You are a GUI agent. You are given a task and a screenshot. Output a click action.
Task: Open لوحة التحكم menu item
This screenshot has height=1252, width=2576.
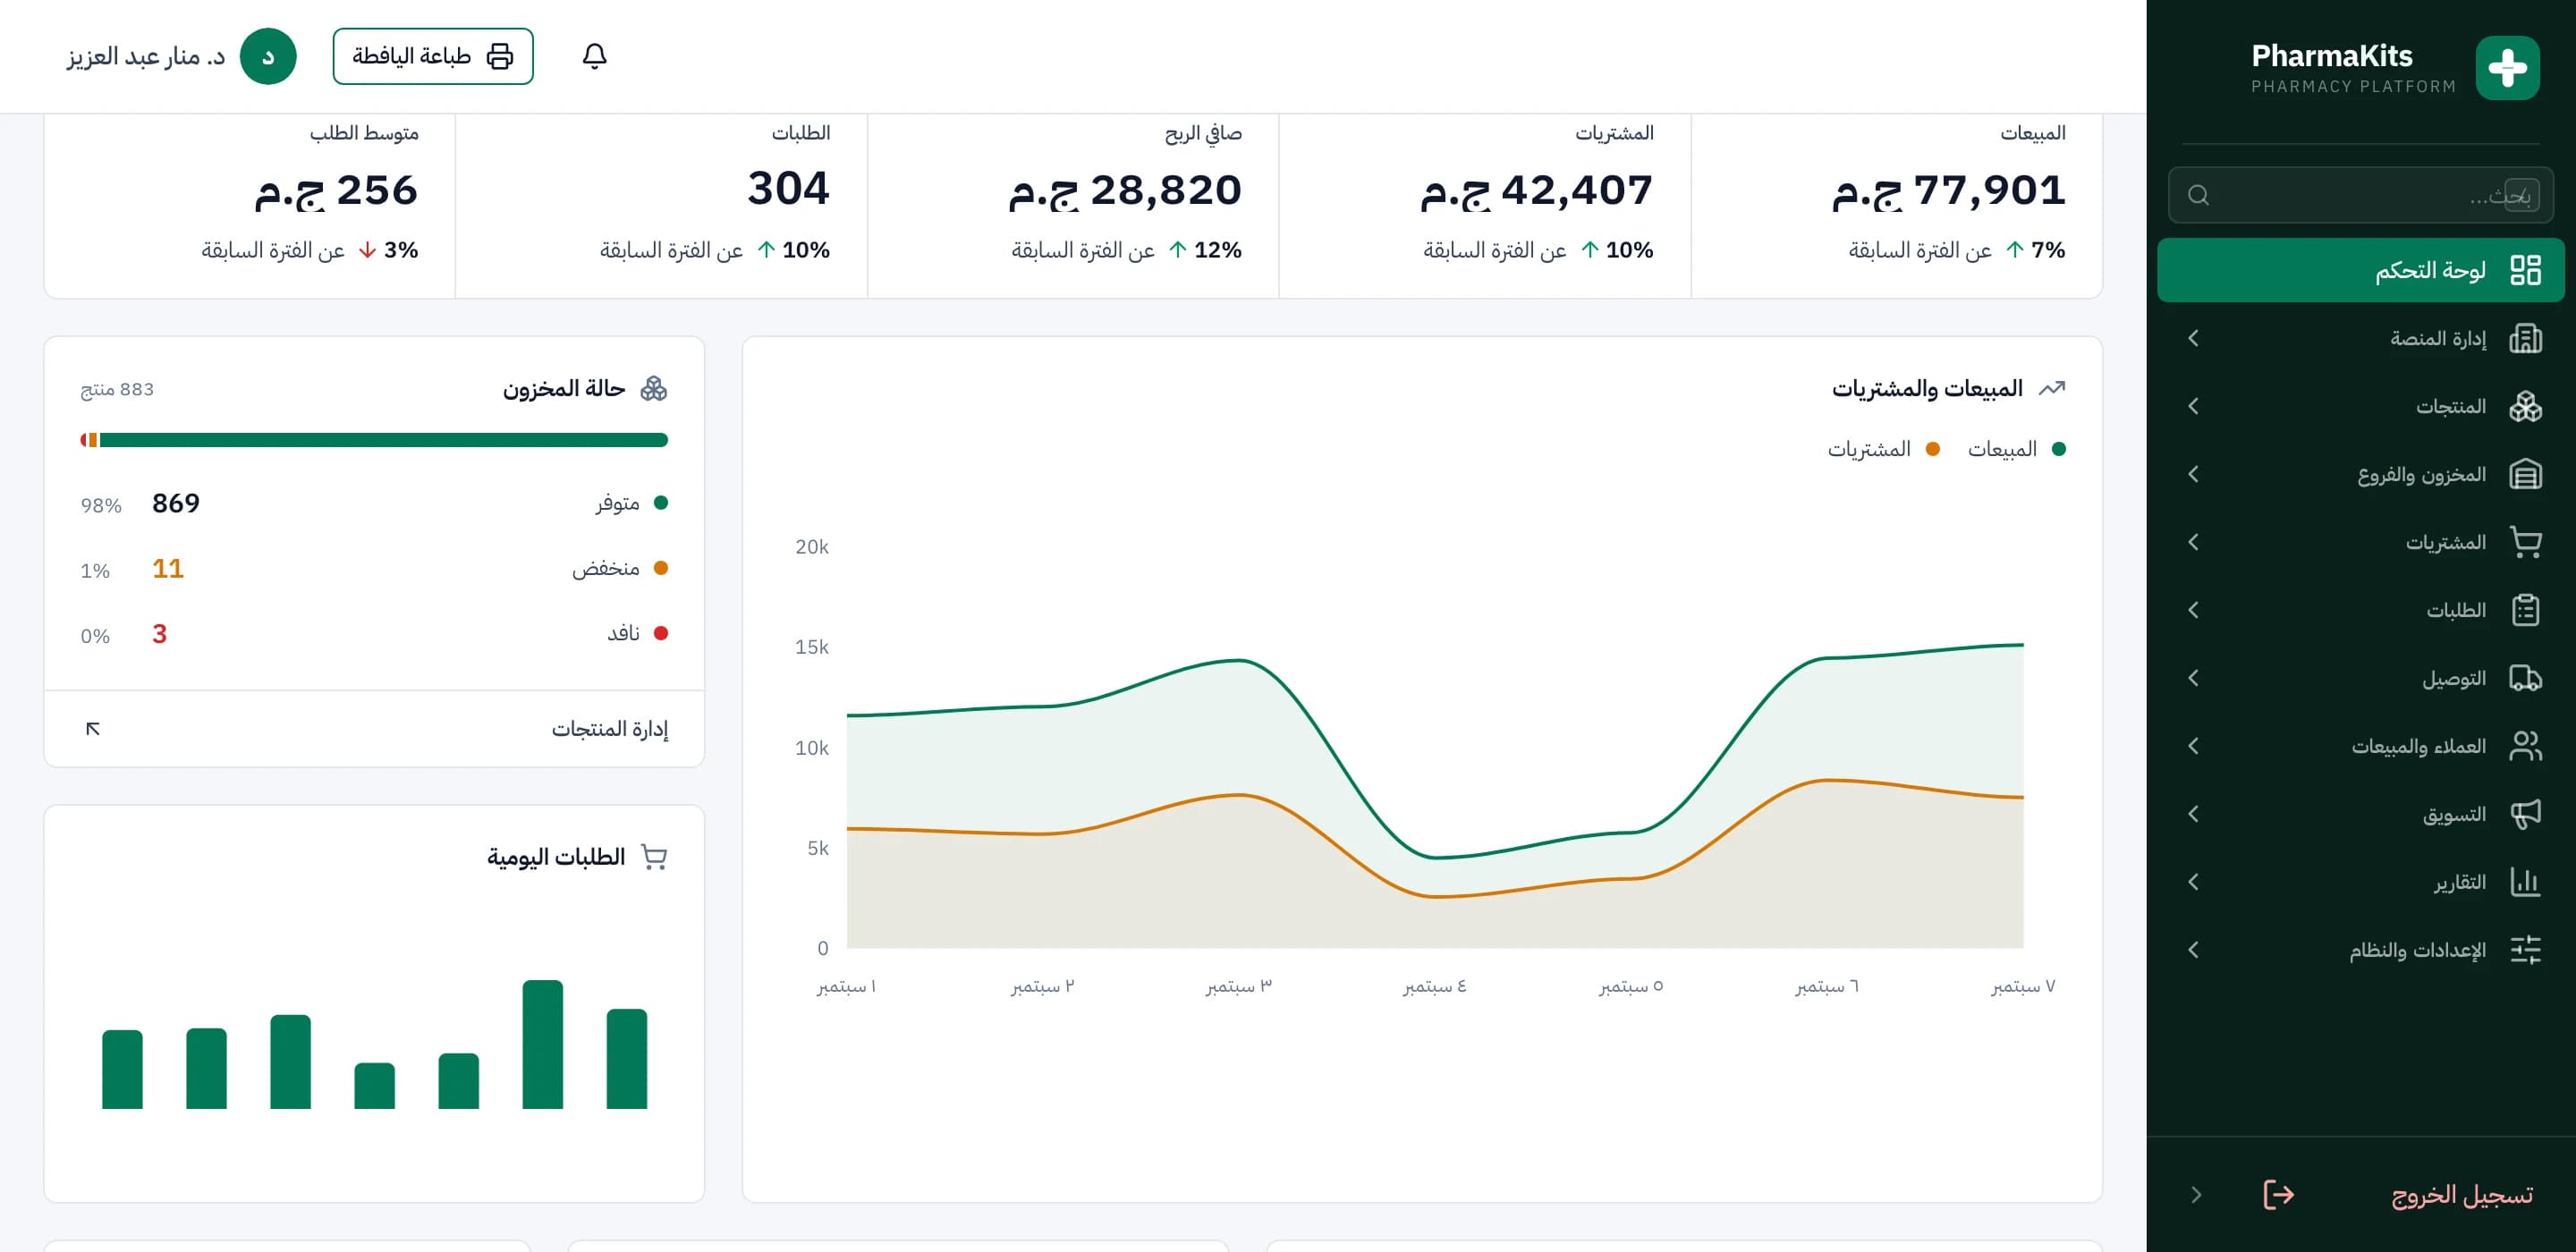click(2360, 270)
